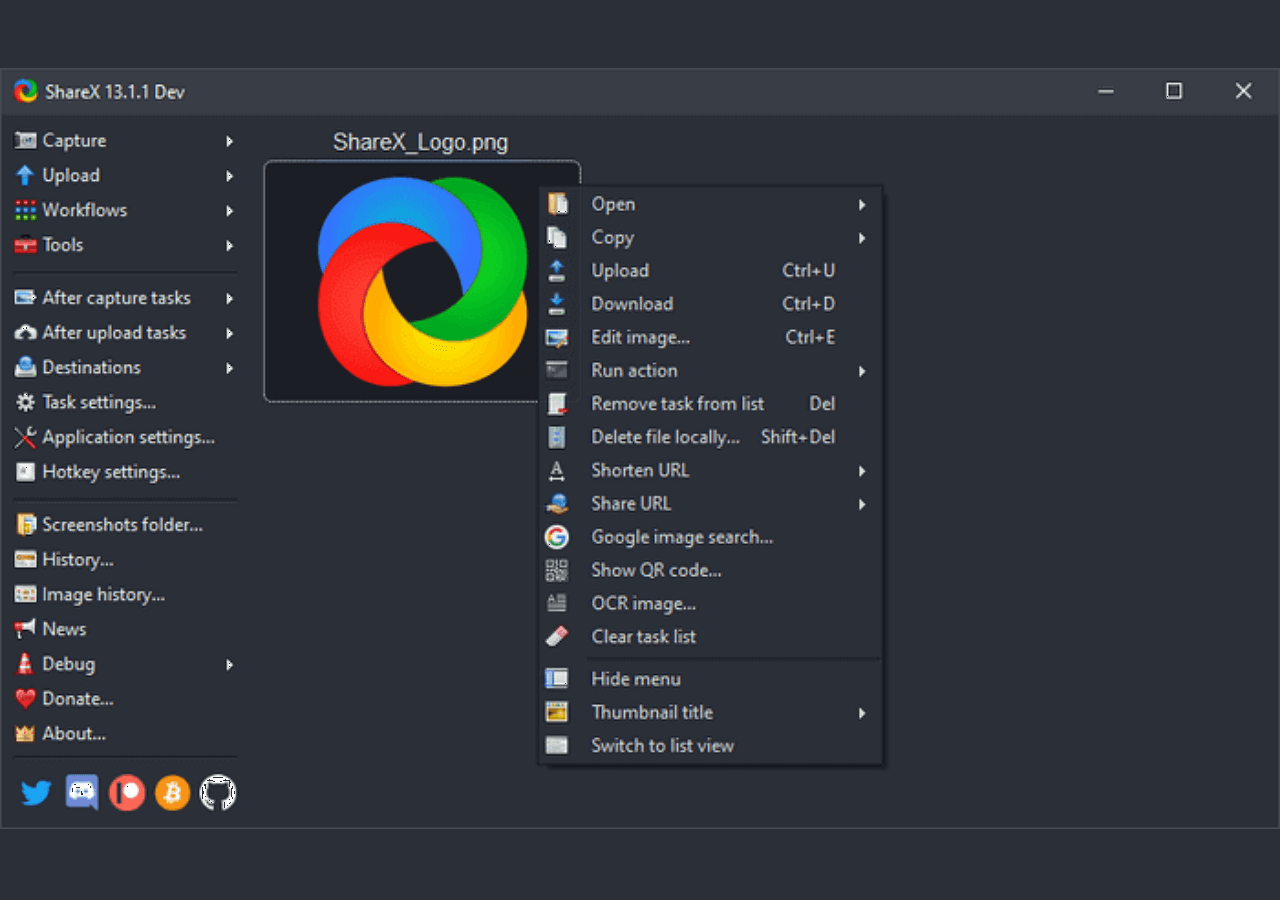Click the QR code icon
The width and height of the screenshot is (1280, 900).
pyautogui.click(x=557, y=570)
